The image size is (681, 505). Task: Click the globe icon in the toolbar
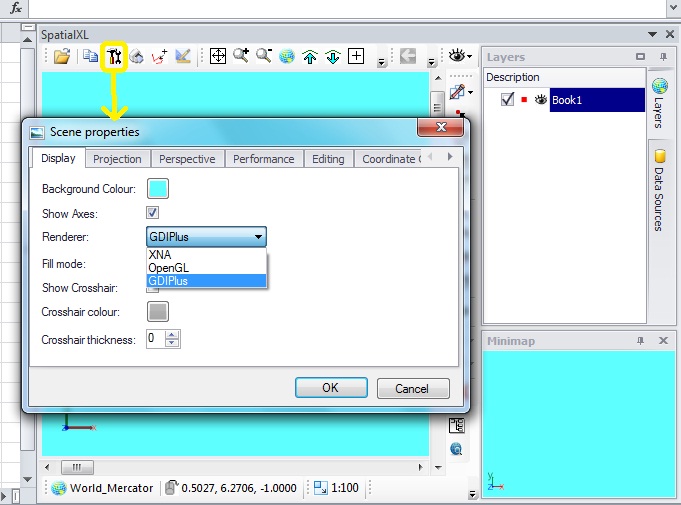click(287, 57)
